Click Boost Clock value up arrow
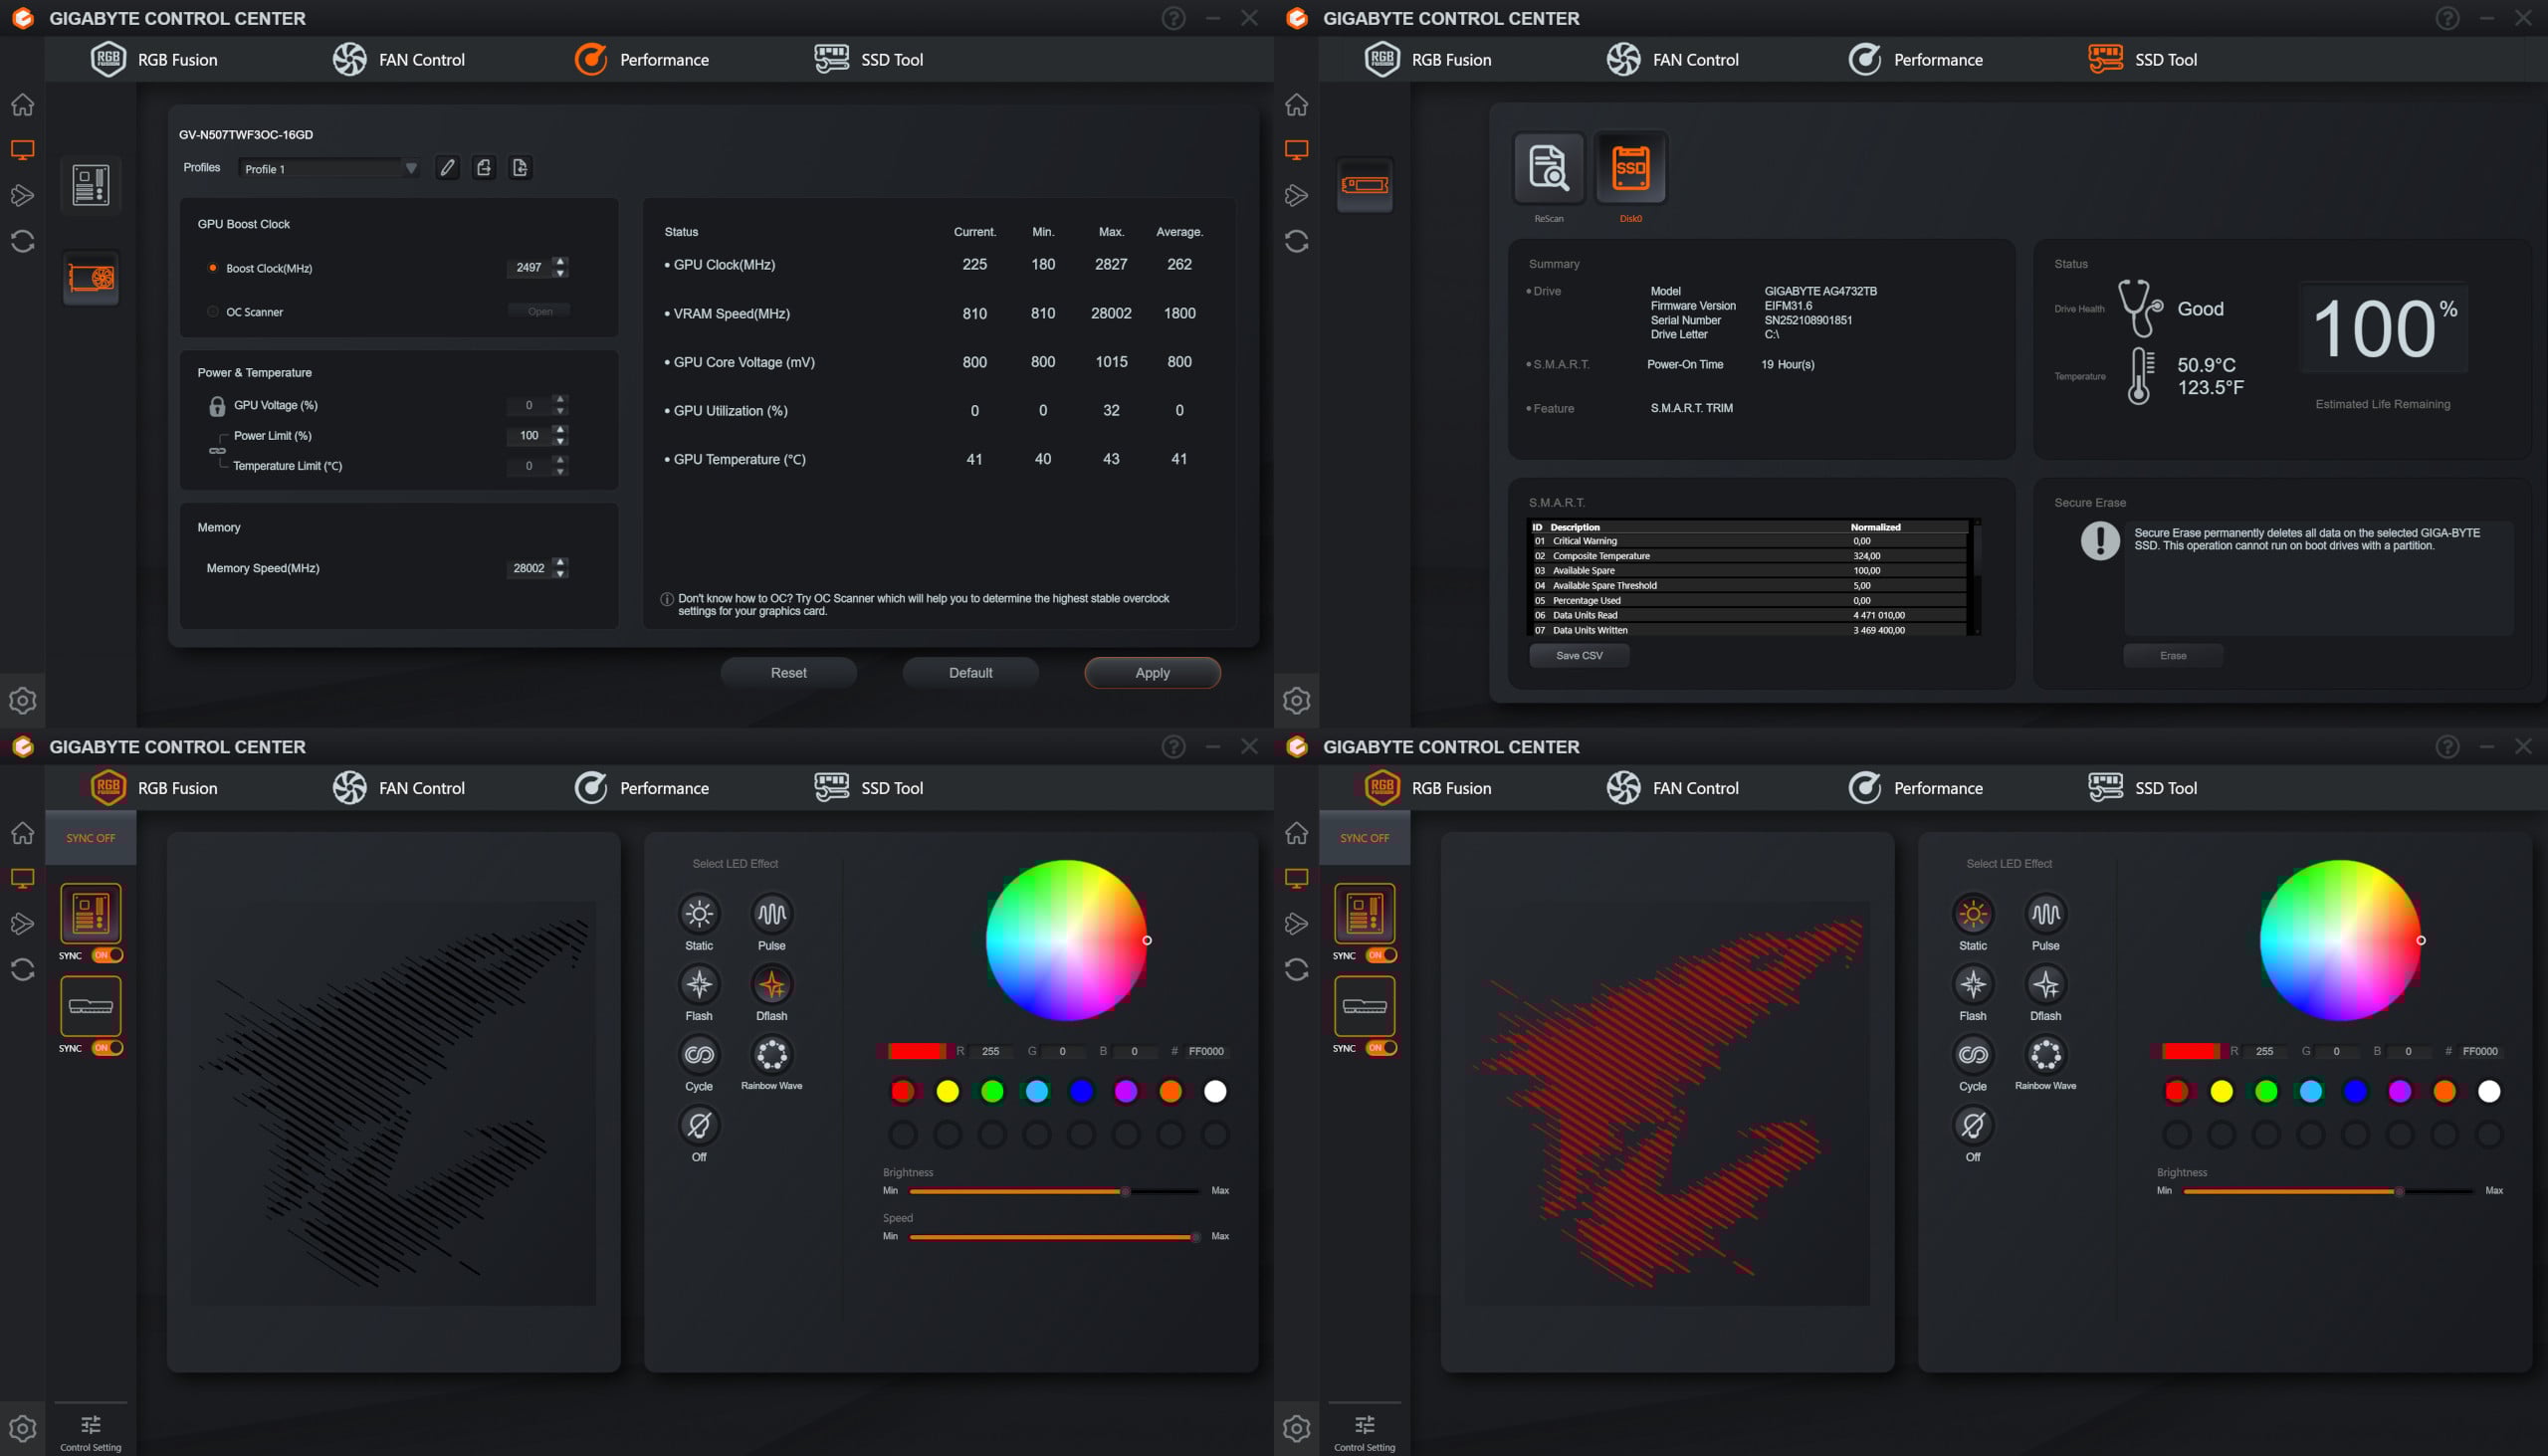The image size is (2548, 1456). 560,262
